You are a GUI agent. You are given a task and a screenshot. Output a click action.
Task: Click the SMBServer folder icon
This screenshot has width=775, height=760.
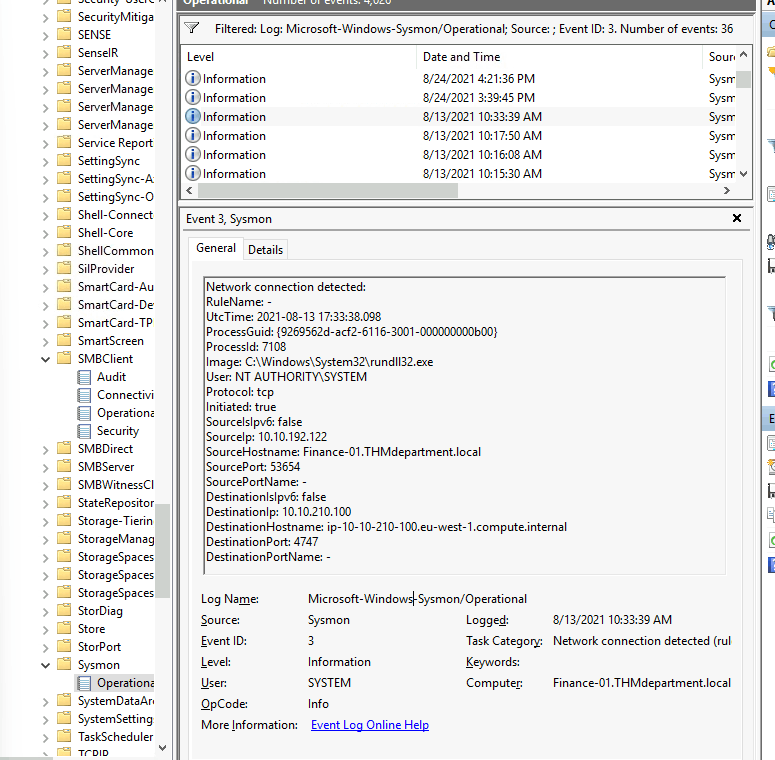tap(64, 466)
